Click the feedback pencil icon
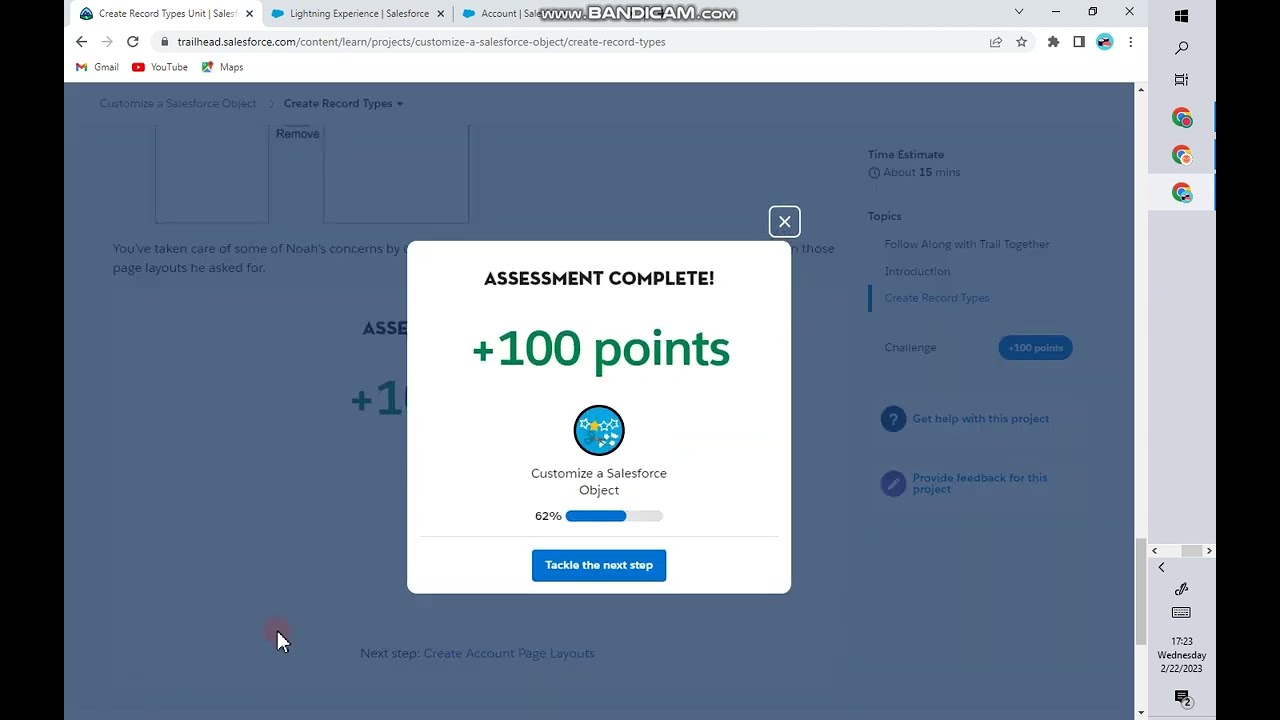This screenshot has height=720, width=1280. coord(893,484)
